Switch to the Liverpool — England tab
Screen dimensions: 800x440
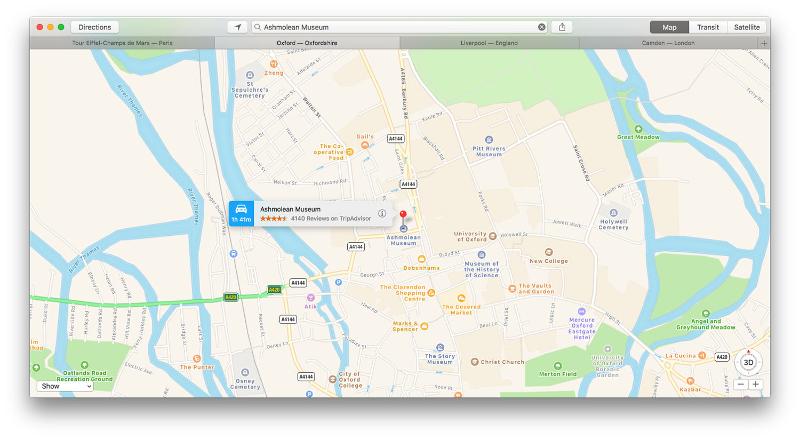[x=491, y=43]
